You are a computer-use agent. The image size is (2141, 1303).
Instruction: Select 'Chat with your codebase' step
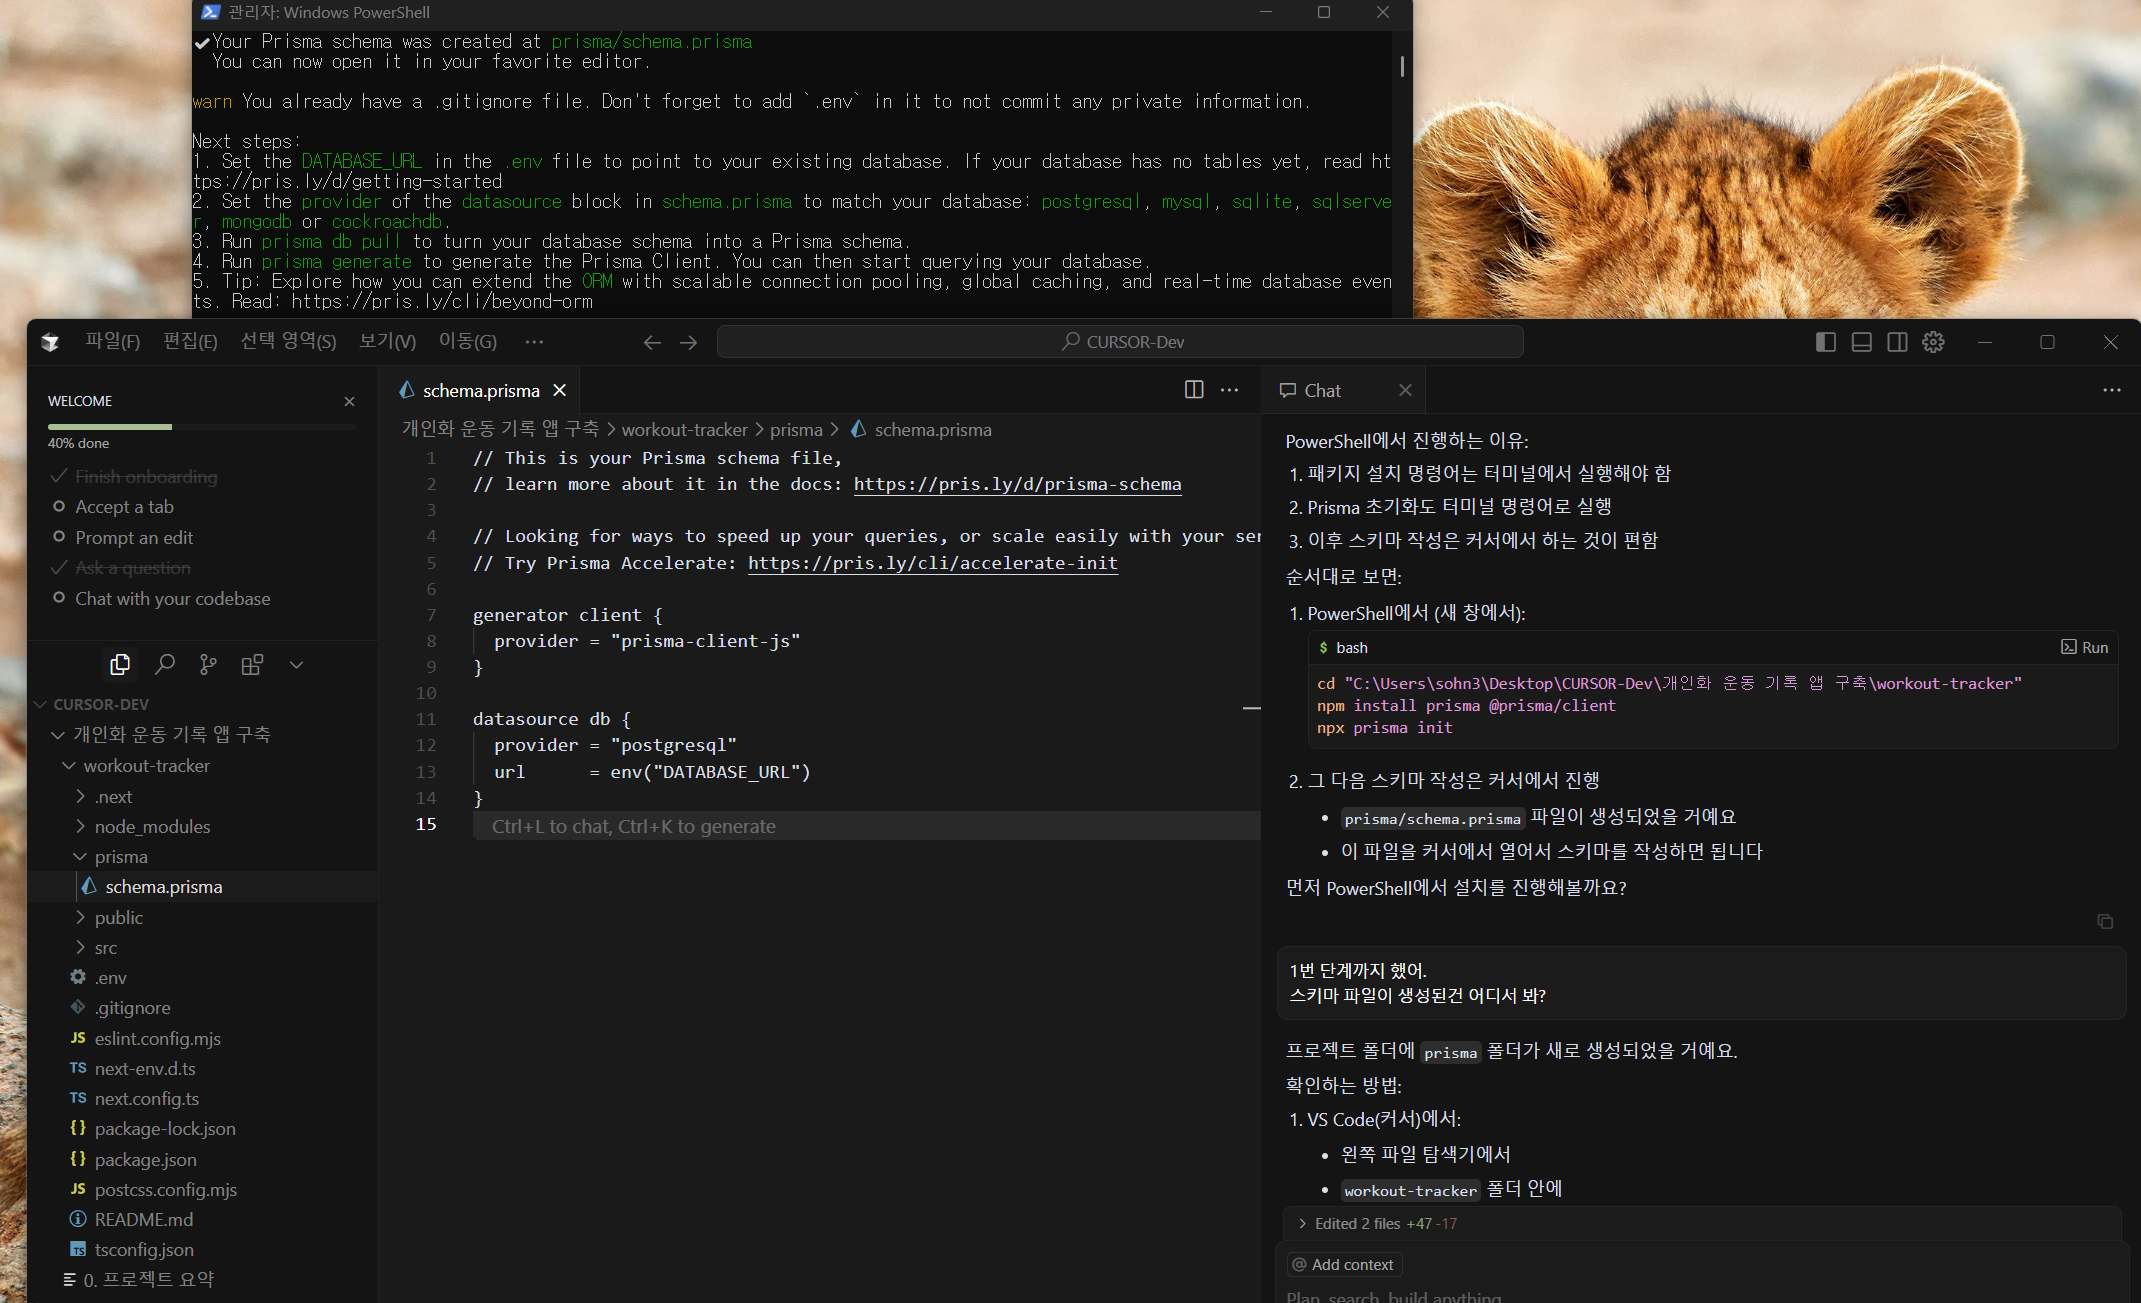172,599
